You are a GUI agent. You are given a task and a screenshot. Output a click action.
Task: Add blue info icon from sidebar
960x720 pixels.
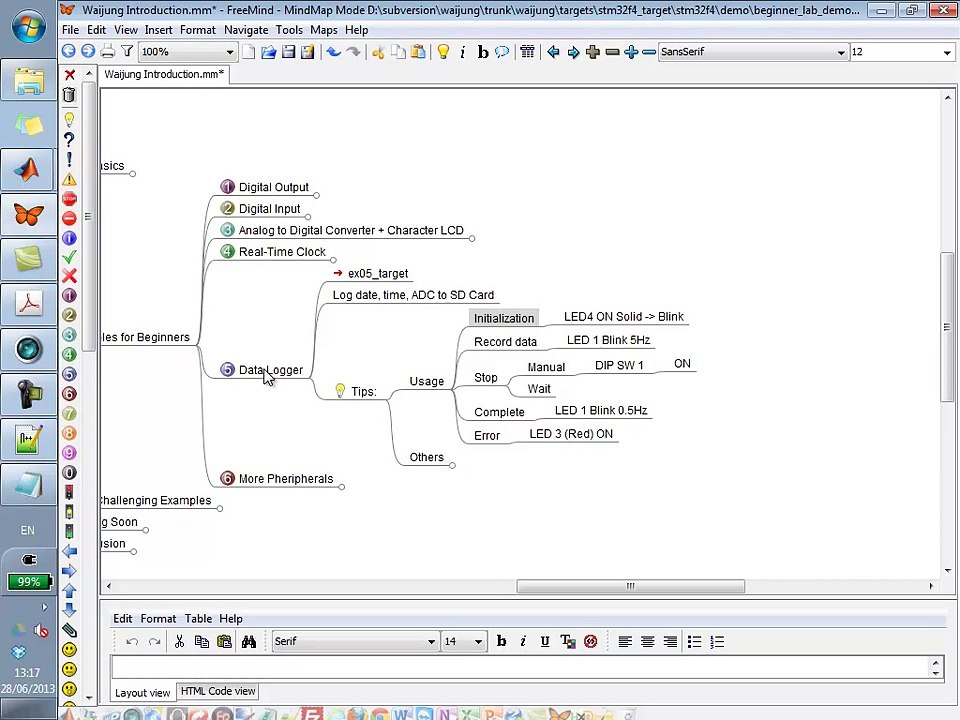69,238
